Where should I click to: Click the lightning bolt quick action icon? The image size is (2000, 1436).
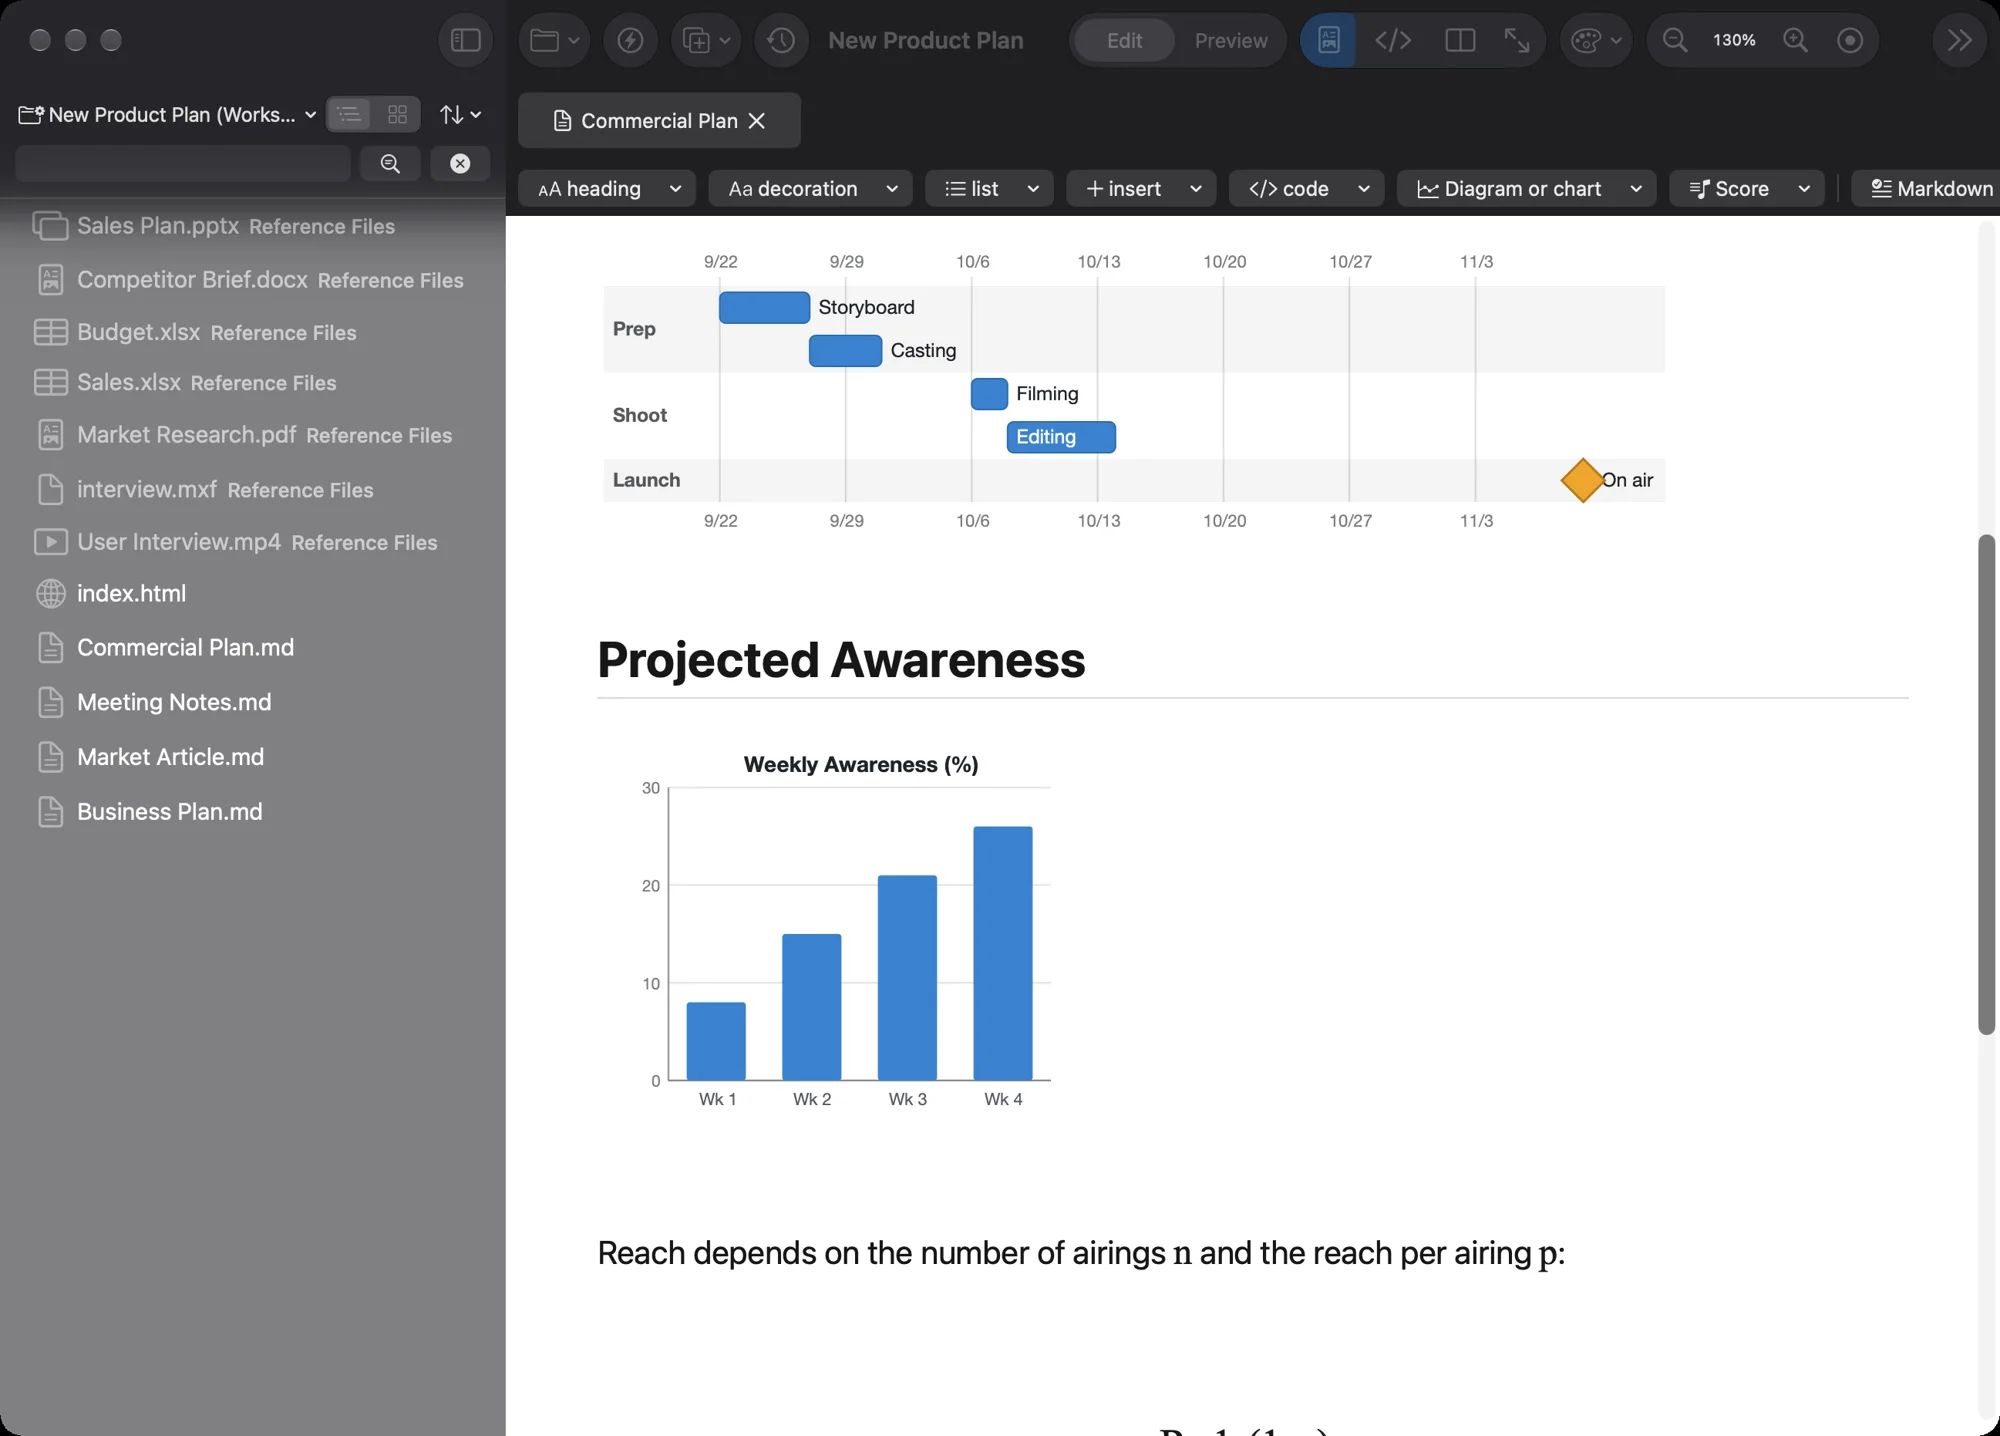[630, 40]
